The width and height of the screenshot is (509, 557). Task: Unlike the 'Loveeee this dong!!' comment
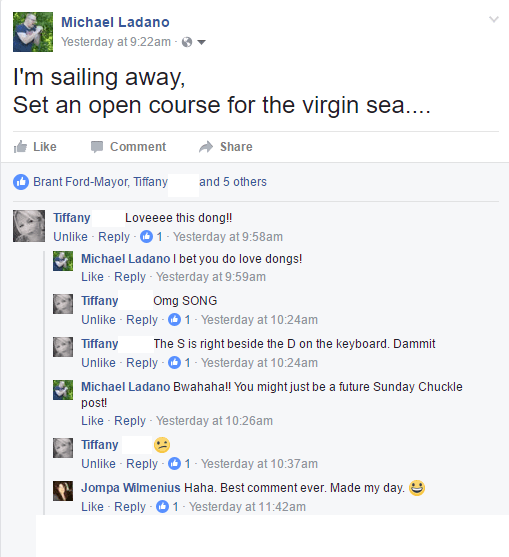tap(70, 237)
